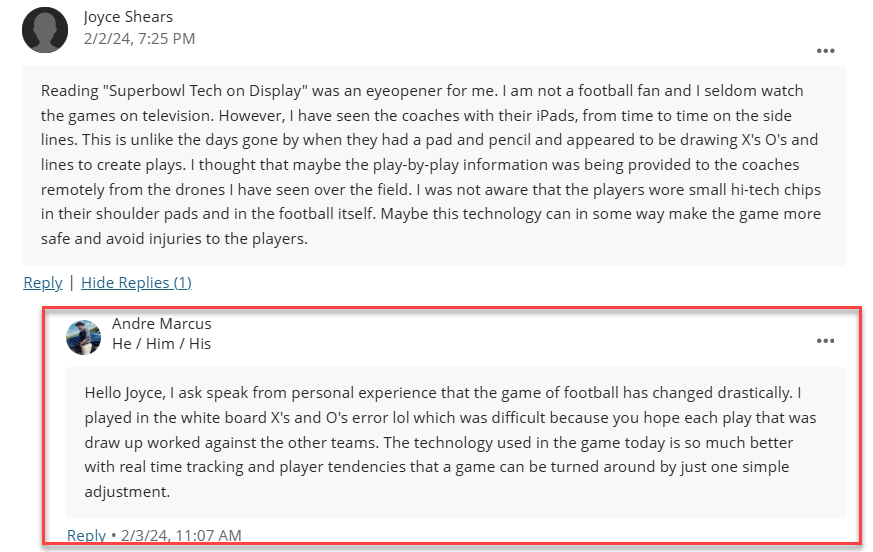Screen dimensions: 873x552
Task: Click the "Superbowl Tech on Display" title text
Action: [x=205, y=91]
